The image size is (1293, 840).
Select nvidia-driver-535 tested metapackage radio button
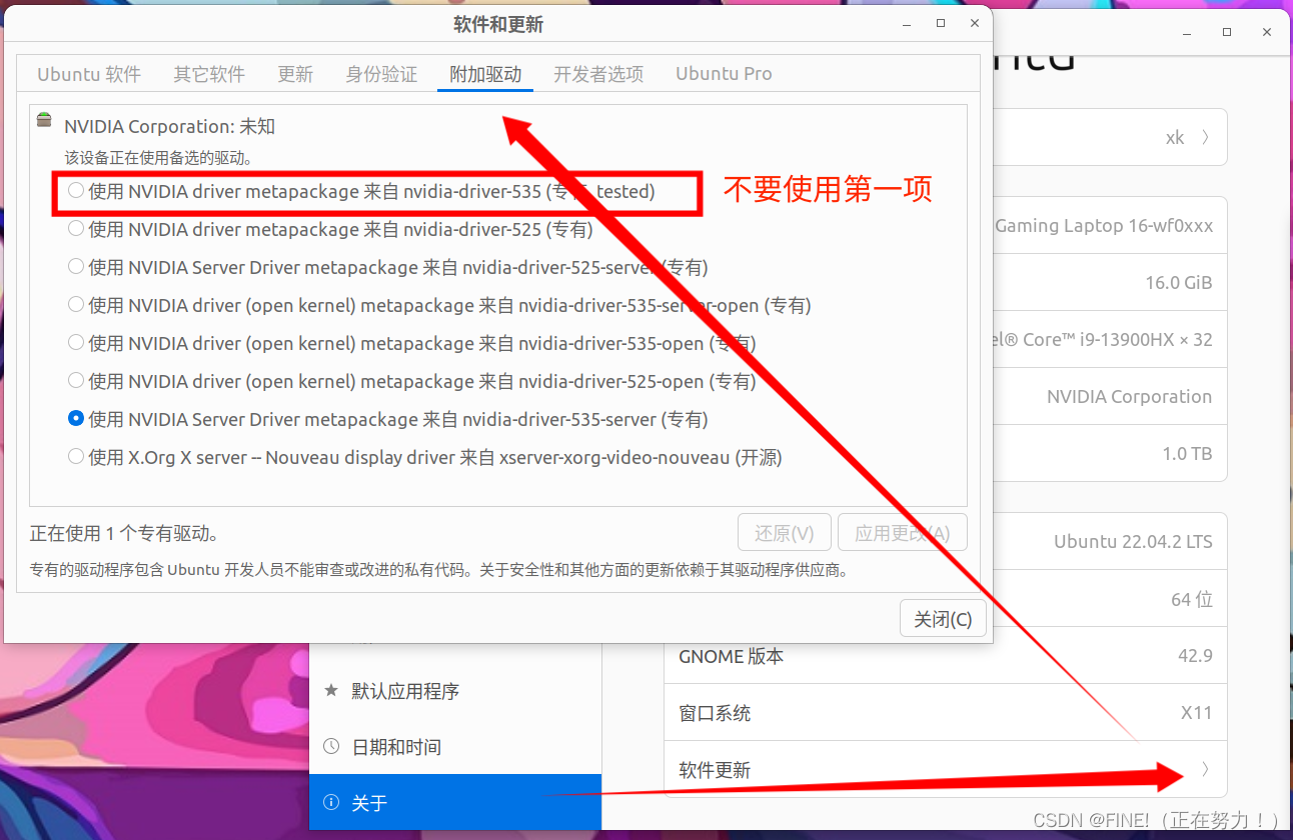(x=76, y=191)
